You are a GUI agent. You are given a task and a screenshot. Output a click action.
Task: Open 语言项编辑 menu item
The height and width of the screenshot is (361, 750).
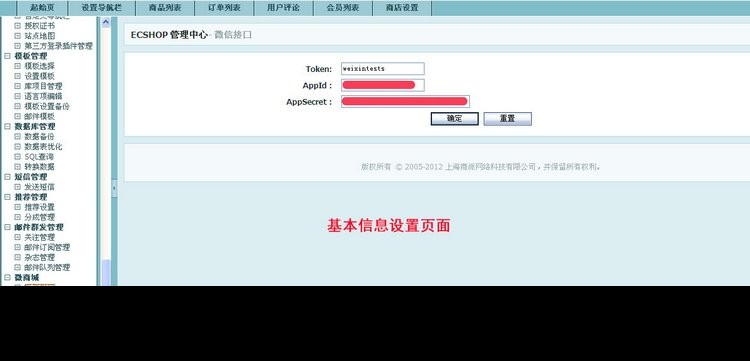pyautogui.click(x=43, y=96)
